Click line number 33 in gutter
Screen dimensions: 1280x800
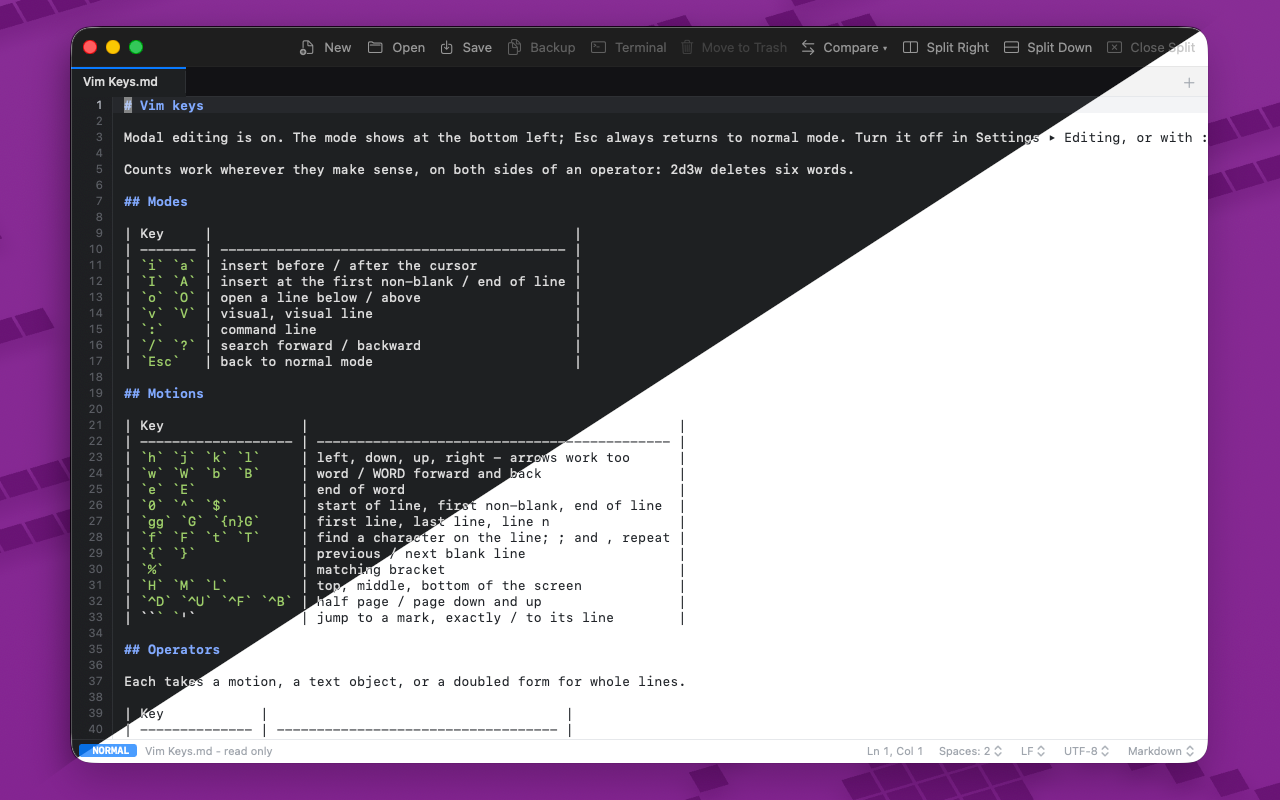(x=96, y=617)
